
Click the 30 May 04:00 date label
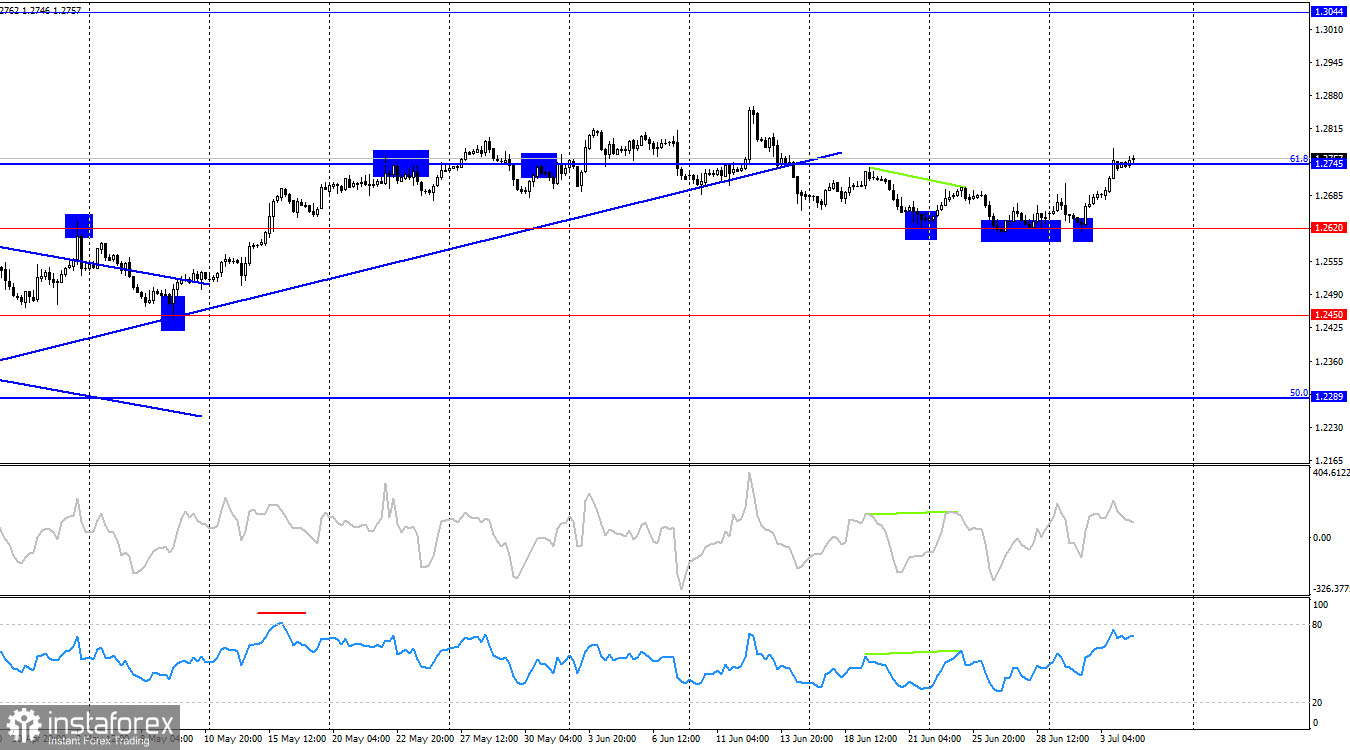(553, 738)
